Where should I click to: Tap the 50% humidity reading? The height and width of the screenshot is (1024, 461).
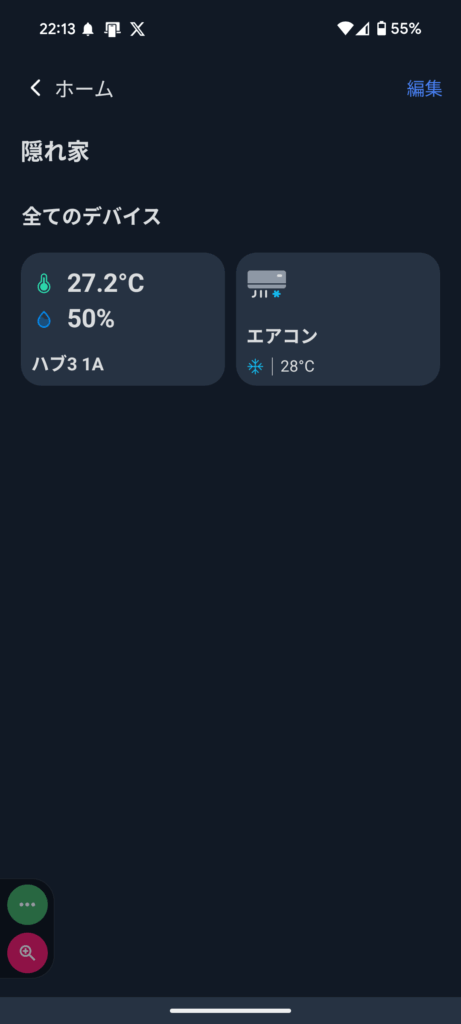click(x=91, y=319)
